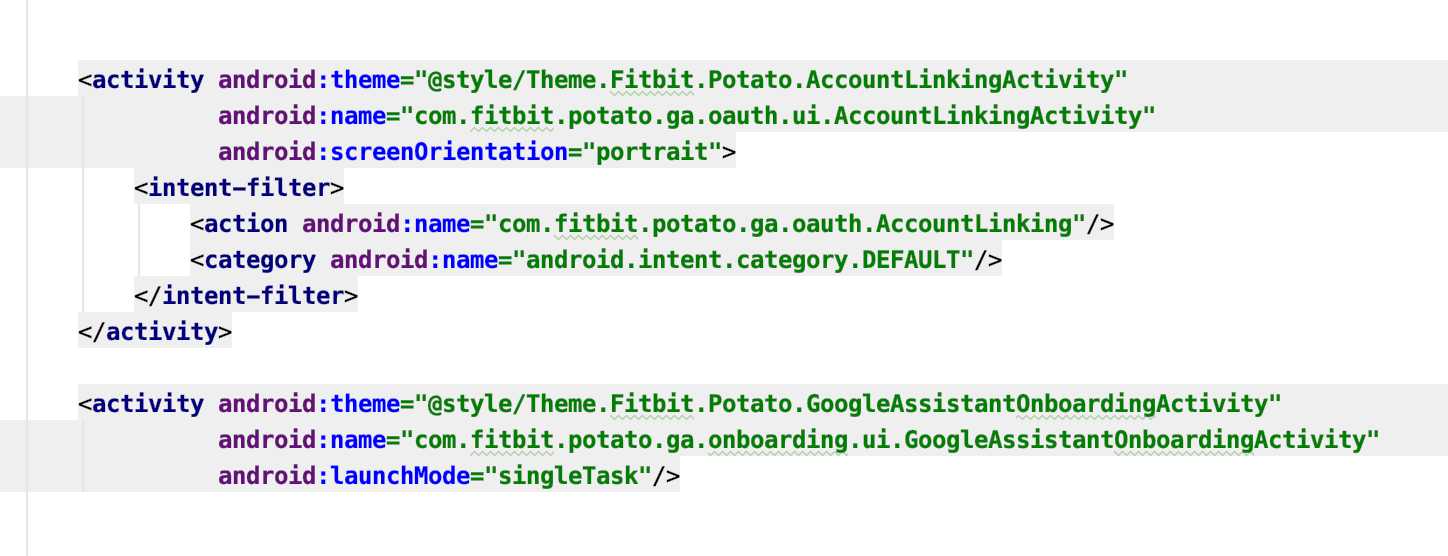Click the android:screenOrientation attribute

click(400, 152)
